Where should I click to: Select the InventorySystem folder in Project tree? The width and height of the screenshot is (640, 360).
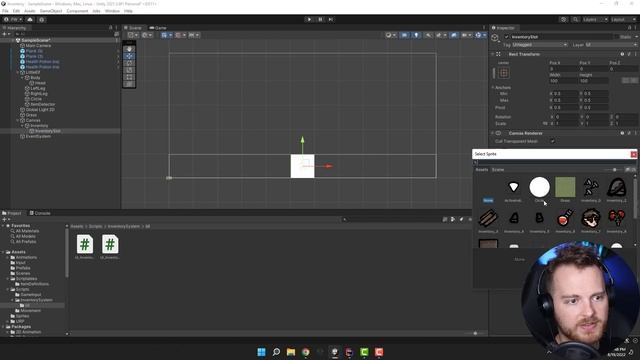[36, 300]
